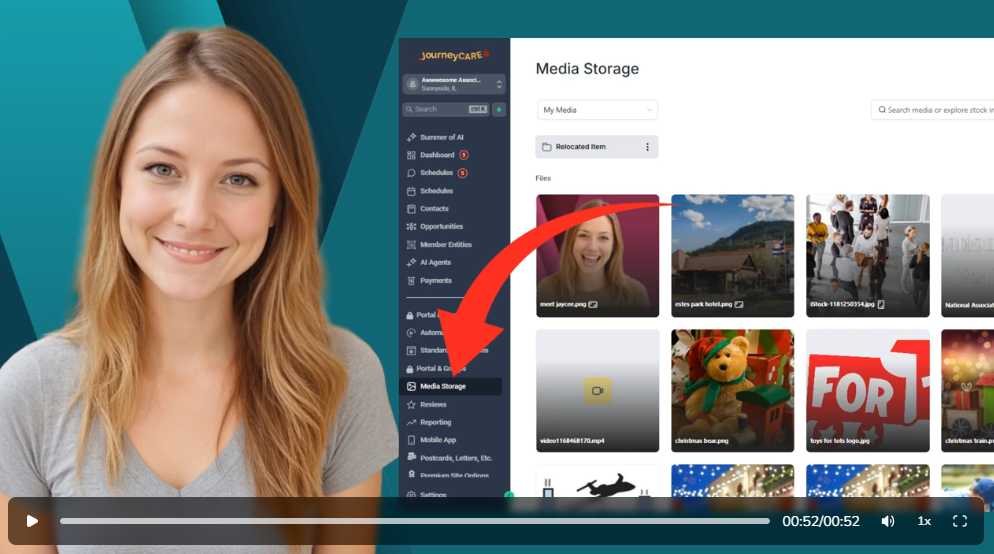Click the Media Storage page heading
This screenshot has width=994, height=554.
click(587, 68)
